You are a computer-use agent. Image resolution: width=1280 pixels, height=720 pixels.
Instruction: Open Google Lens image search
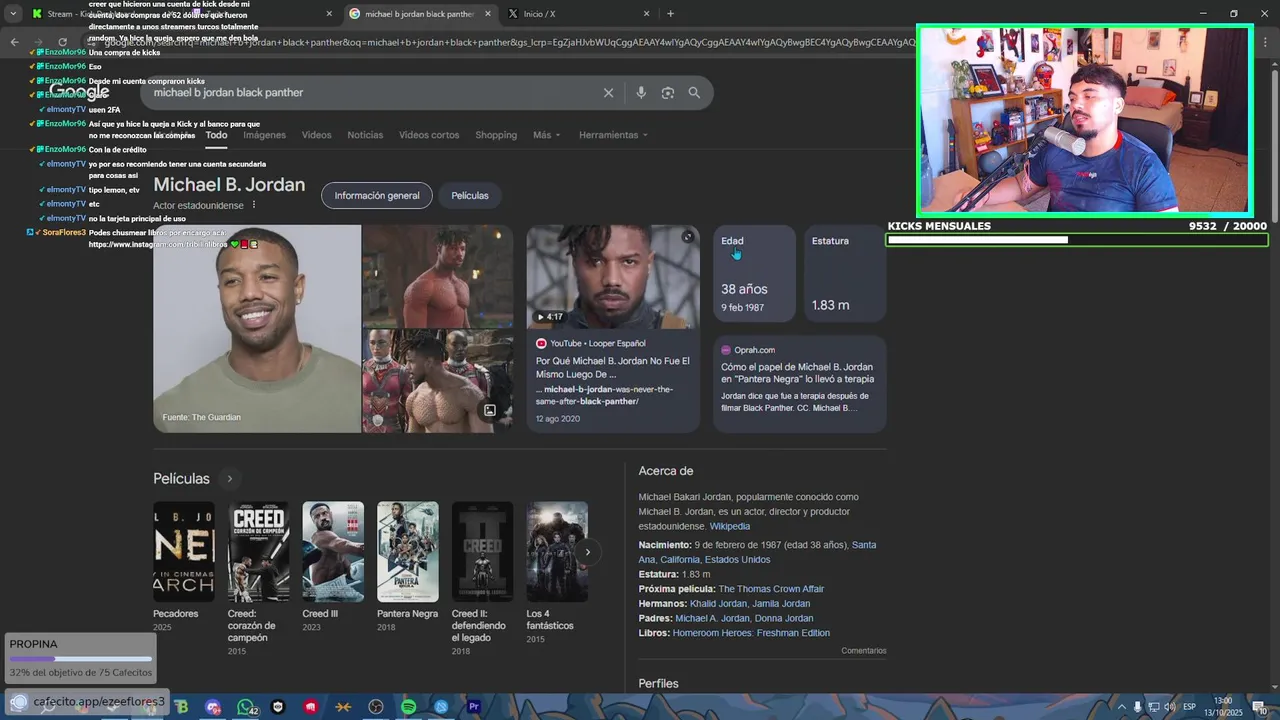[667, 93]
